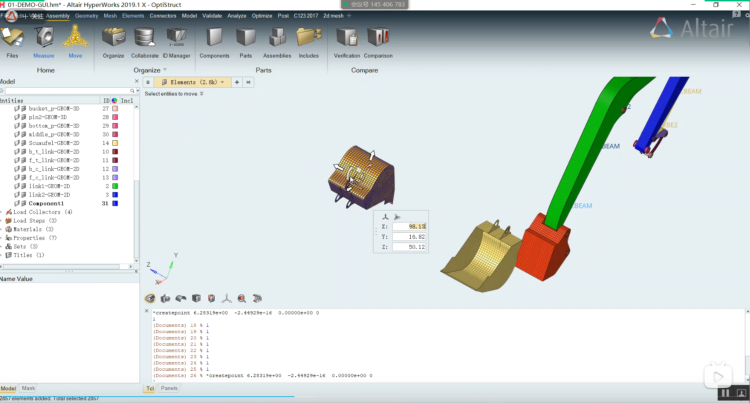Click the Measure tool icon
This screenshot has width=750, height=403.
(x=45, y=38)
